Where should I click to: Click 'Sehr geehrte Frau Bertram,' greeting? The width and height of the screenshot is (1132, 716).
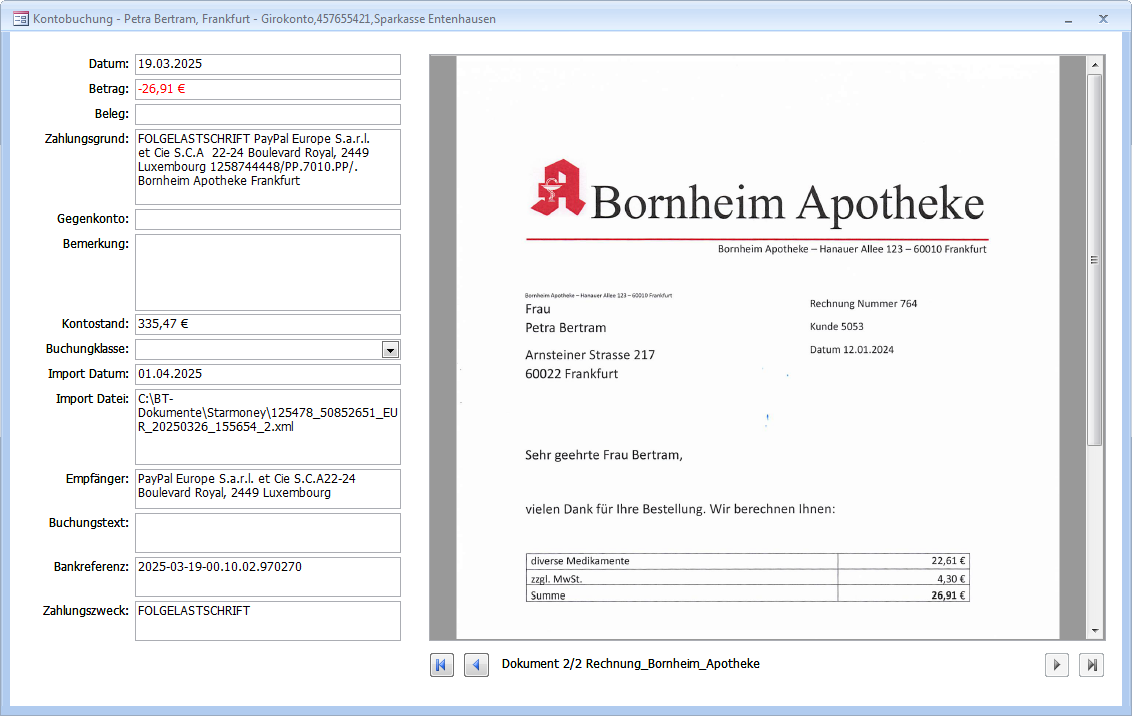(604, 455)
